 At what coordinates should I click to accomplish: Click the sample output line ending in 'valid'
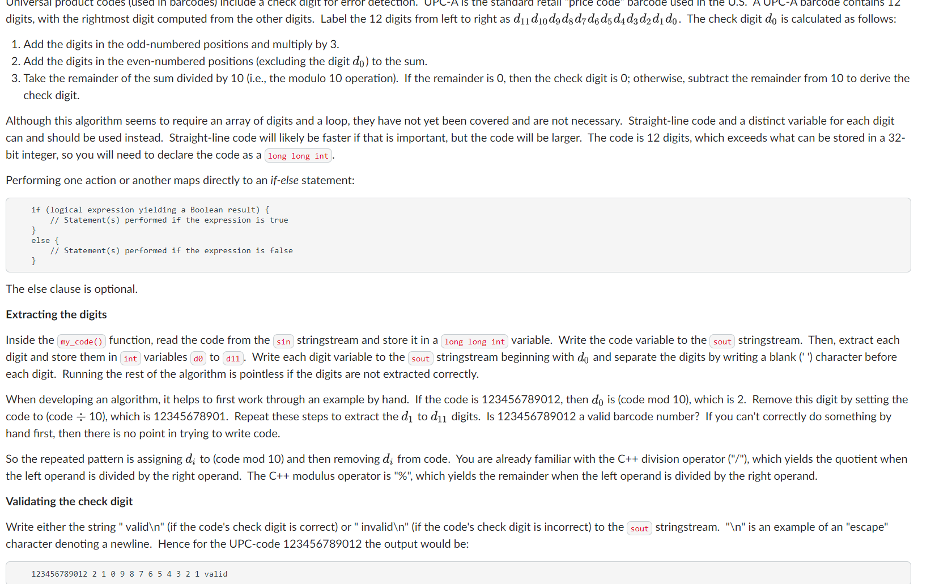(129, 574)
